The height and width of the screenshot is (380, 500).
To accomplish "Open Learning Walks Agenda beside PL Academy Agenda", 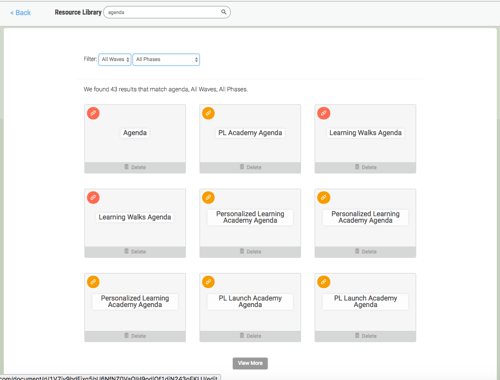I will pos(365,133).
